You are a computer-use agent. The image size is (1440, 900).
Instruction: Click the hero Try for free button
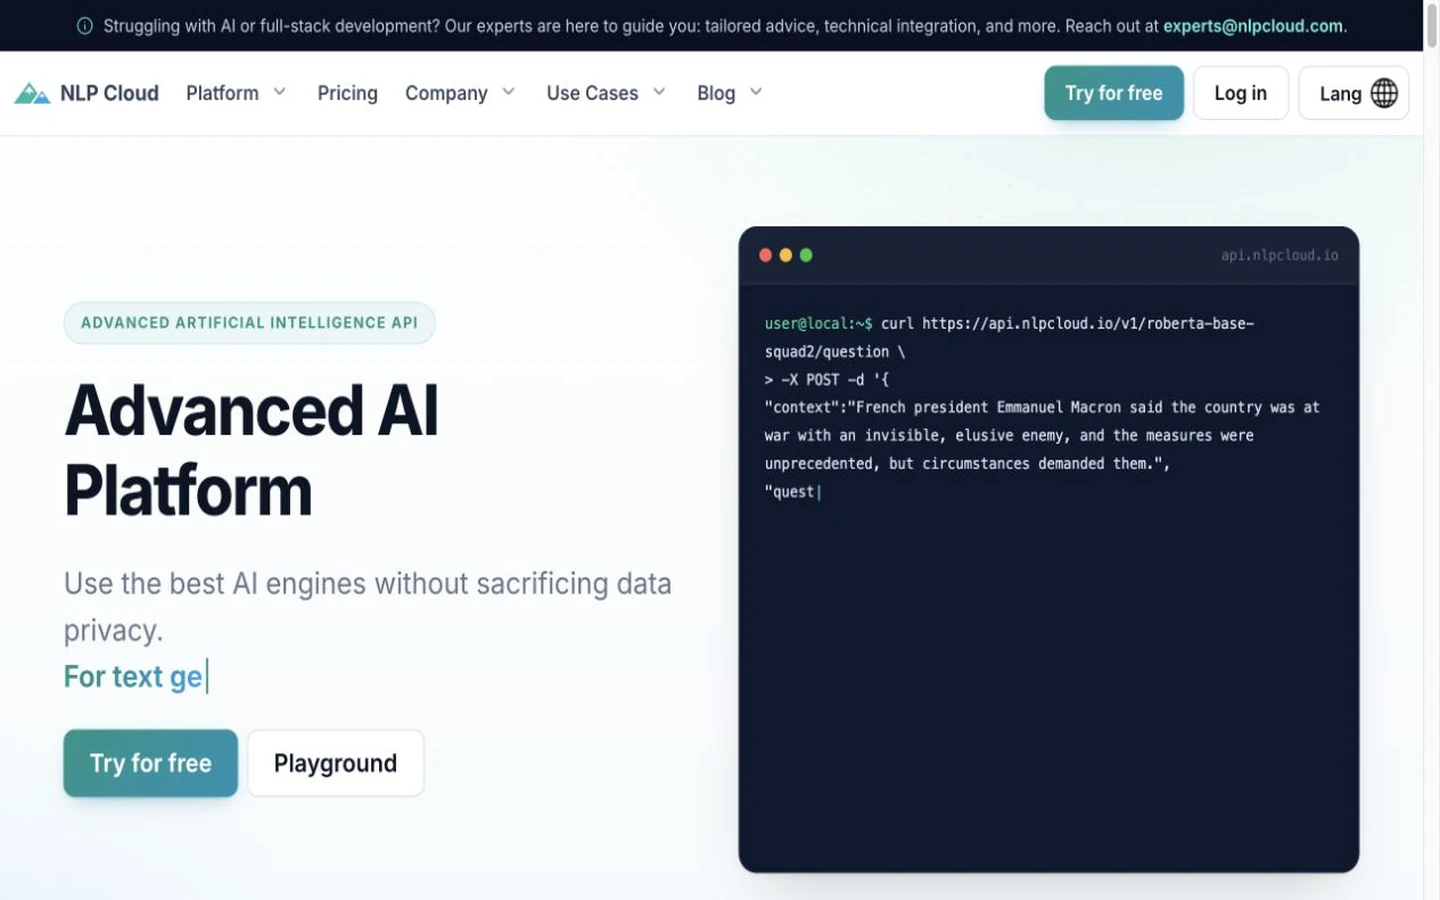(151, 763)
